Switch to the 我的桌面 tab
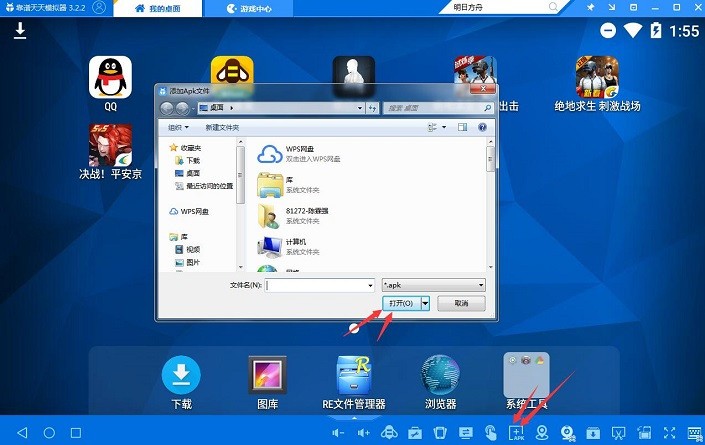The width and height of the screenshot is (705, 445). pos(158,8)
